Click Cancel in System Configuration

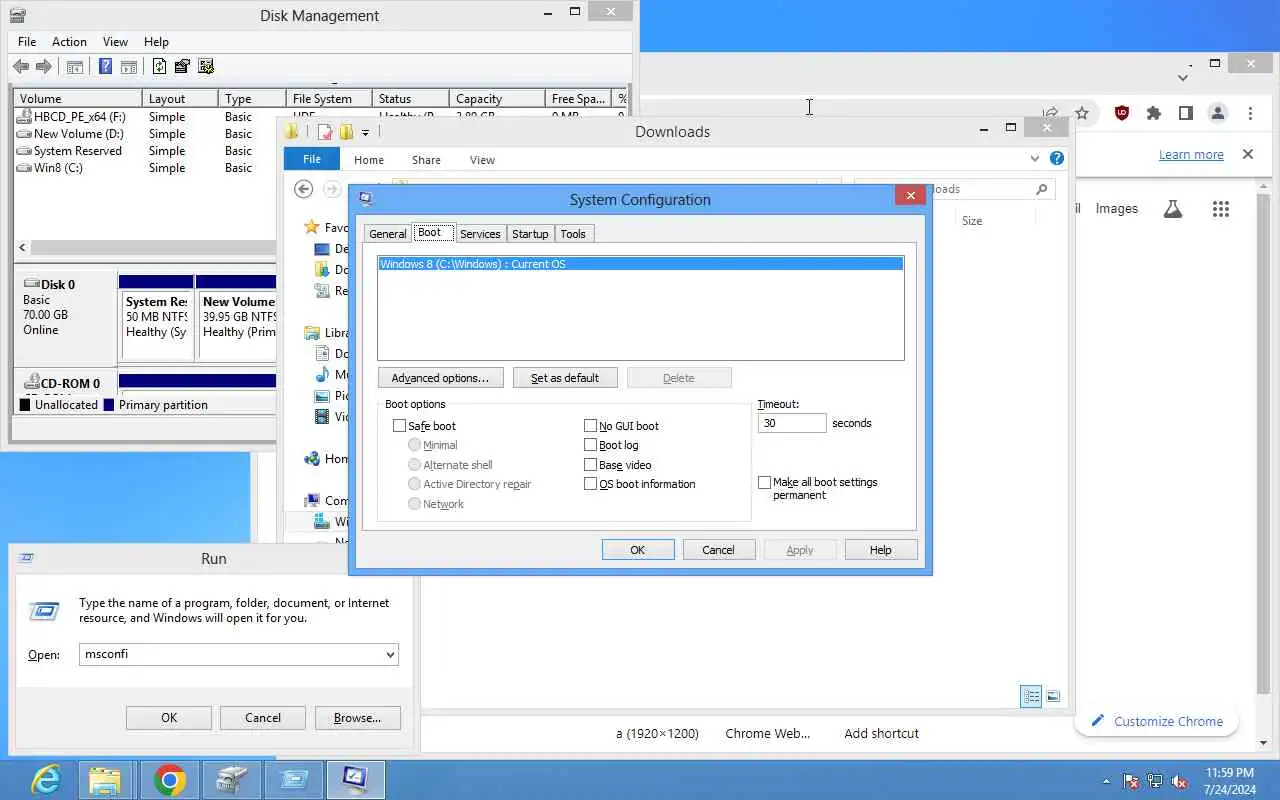point(718,550)
